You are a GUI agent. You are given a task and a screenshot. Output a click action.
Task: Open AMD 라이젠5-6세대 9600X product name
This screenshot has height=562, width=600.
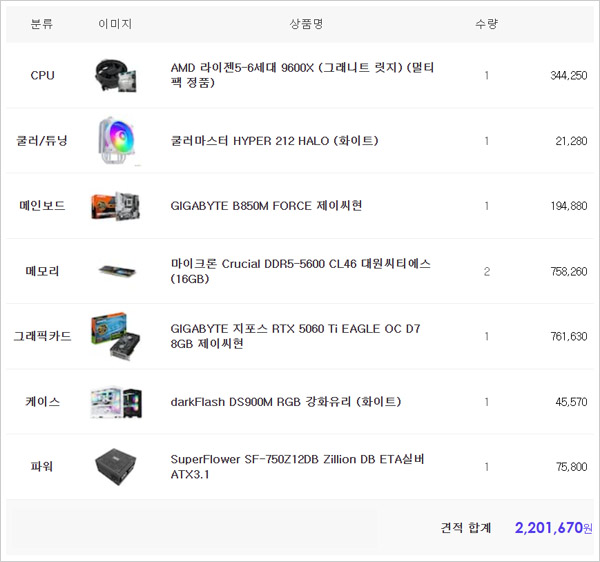click(302, 75)
